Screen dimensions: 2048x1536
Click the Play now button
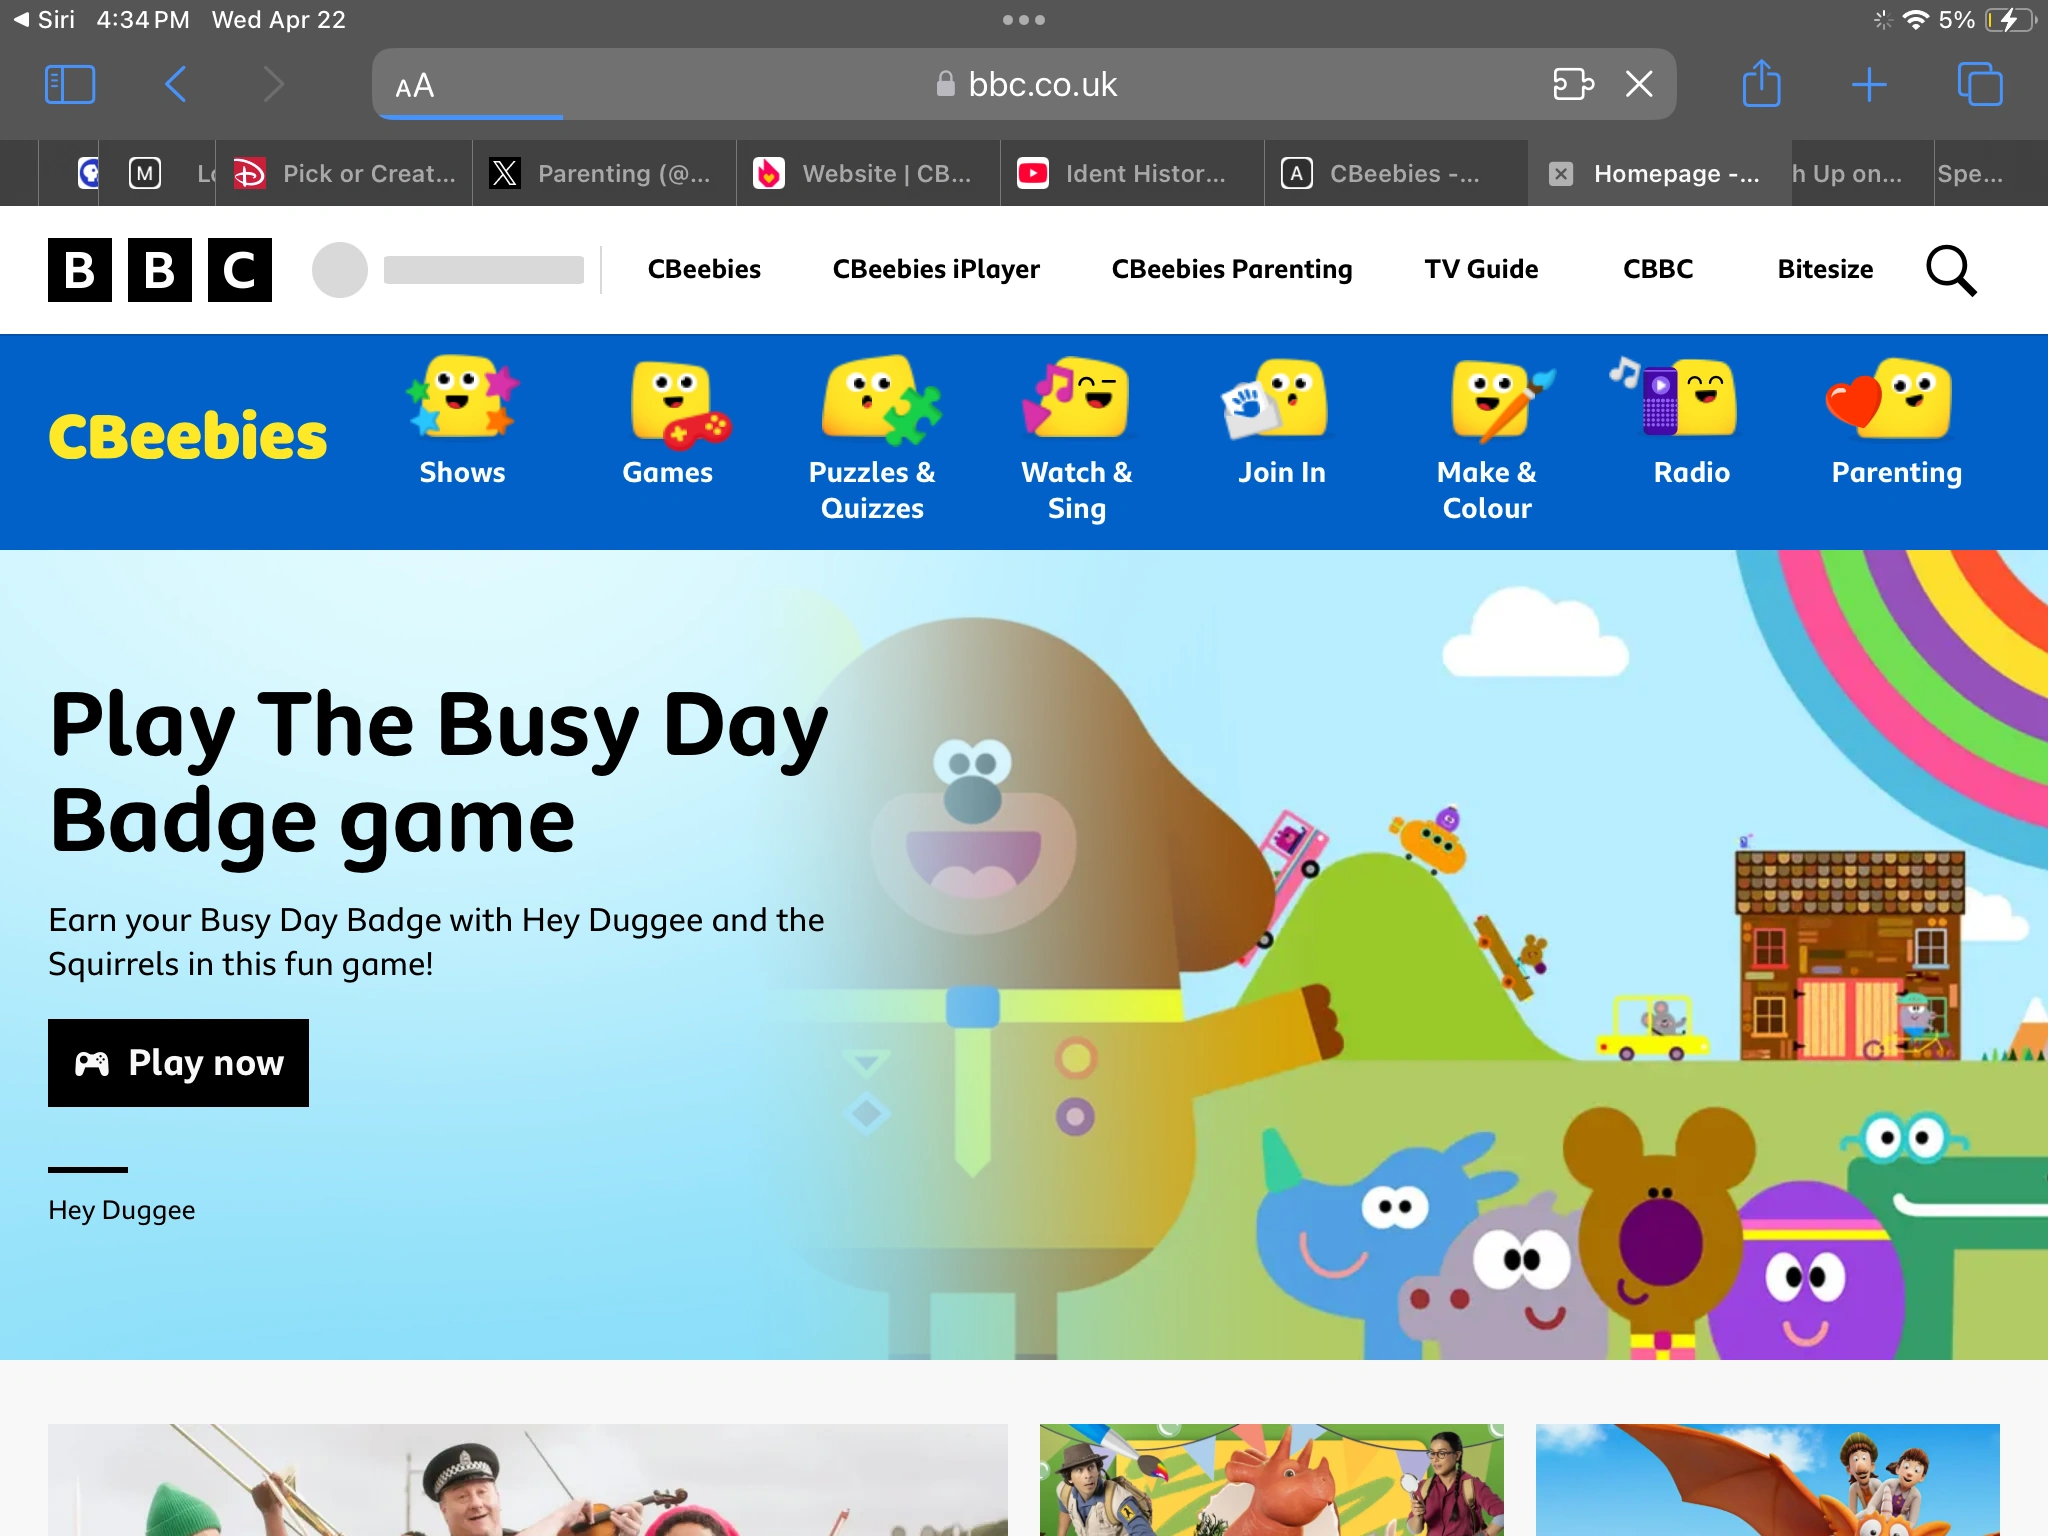178,1062
